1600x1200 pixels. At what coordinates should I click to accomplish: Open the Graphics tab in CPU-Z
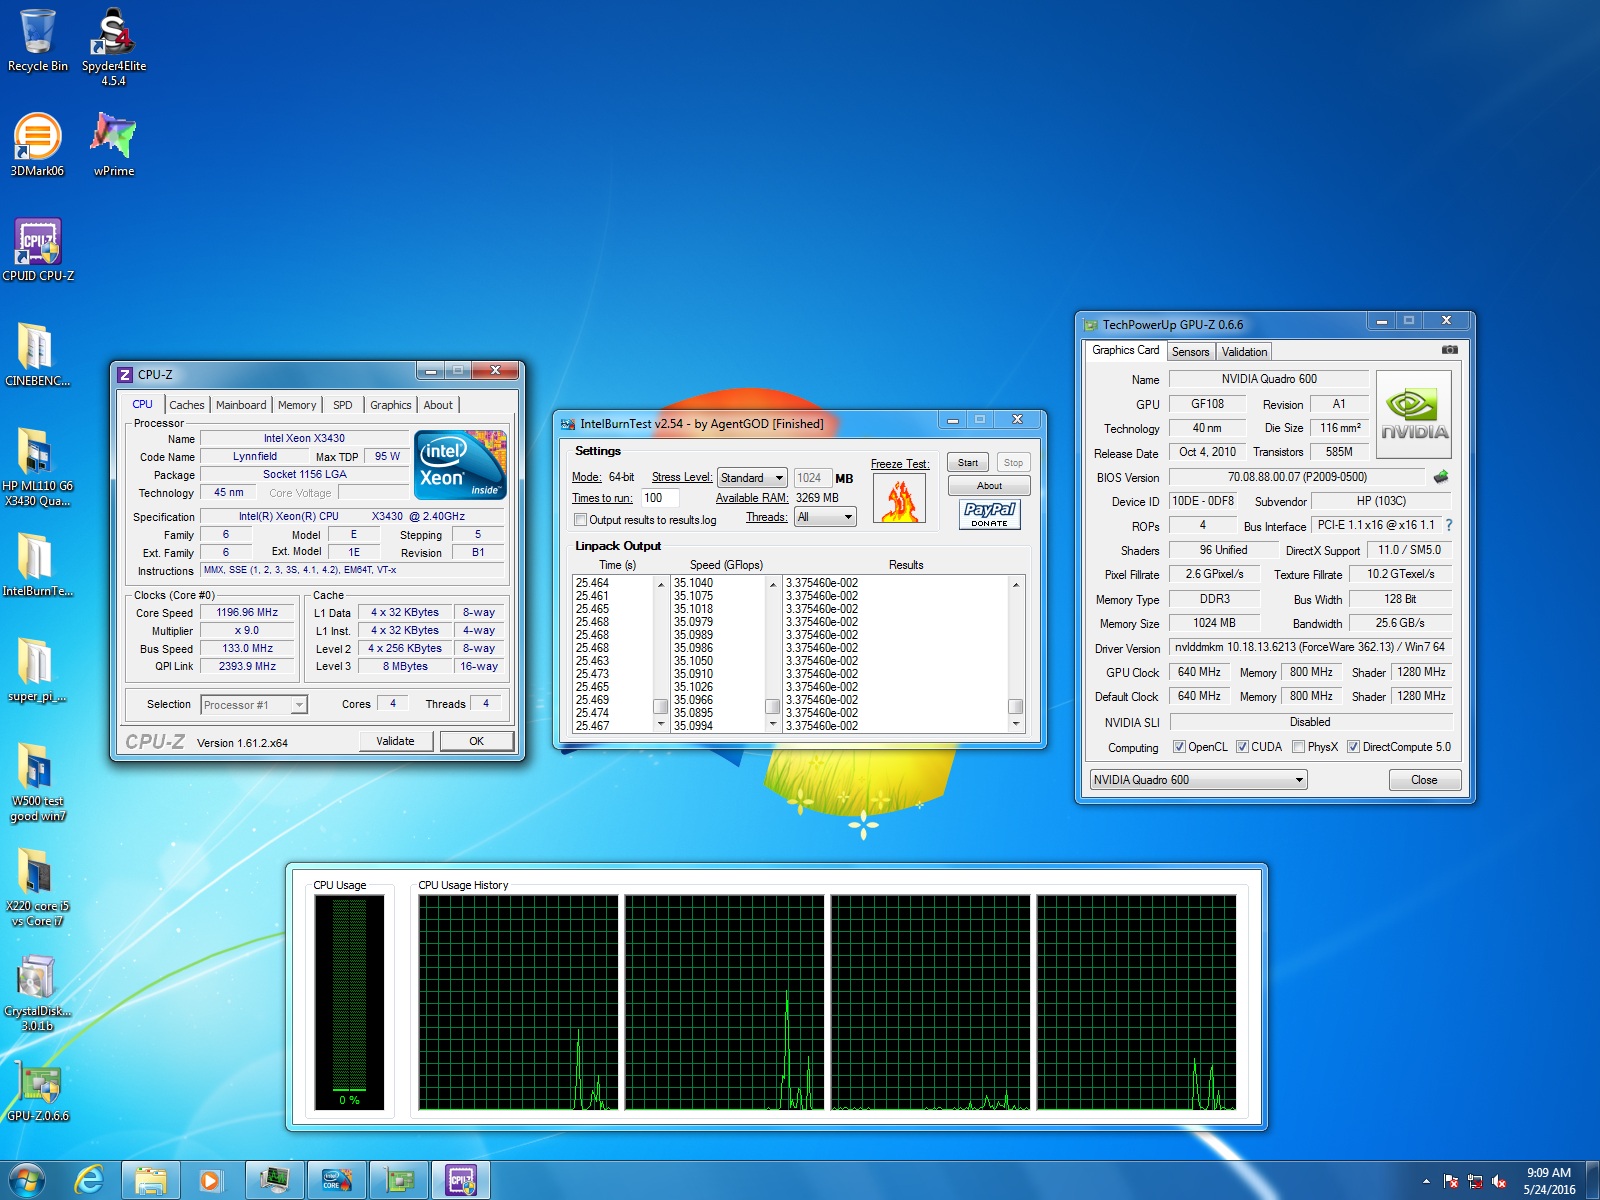click(x=391, y=405)
